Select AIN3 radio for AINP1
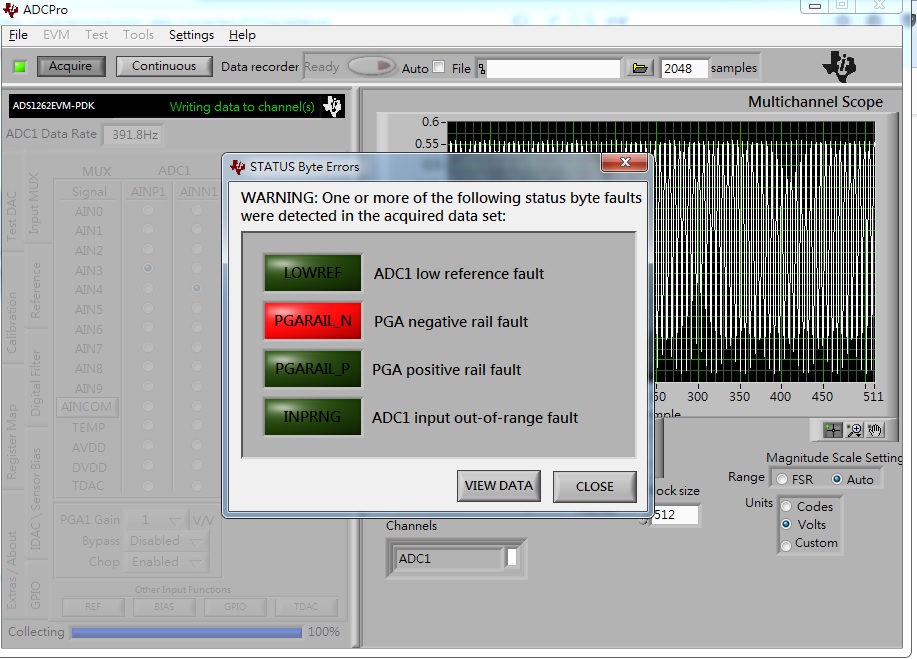Viewport: 917px width, 659px height. [x=148, y=268]
